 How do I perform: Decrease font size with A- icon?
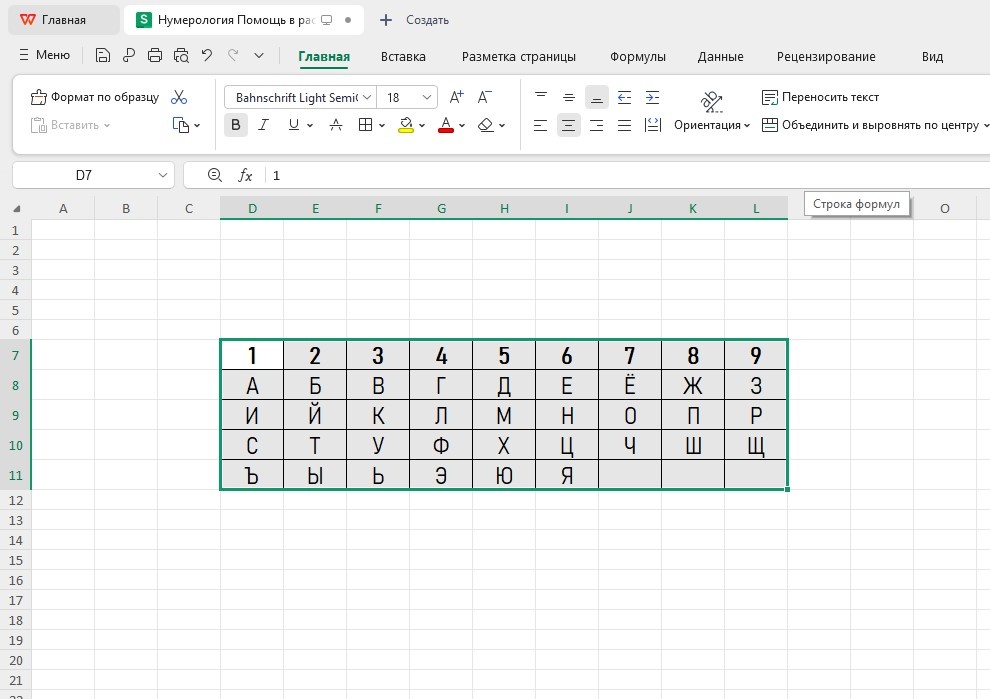(x=484, y=97)
